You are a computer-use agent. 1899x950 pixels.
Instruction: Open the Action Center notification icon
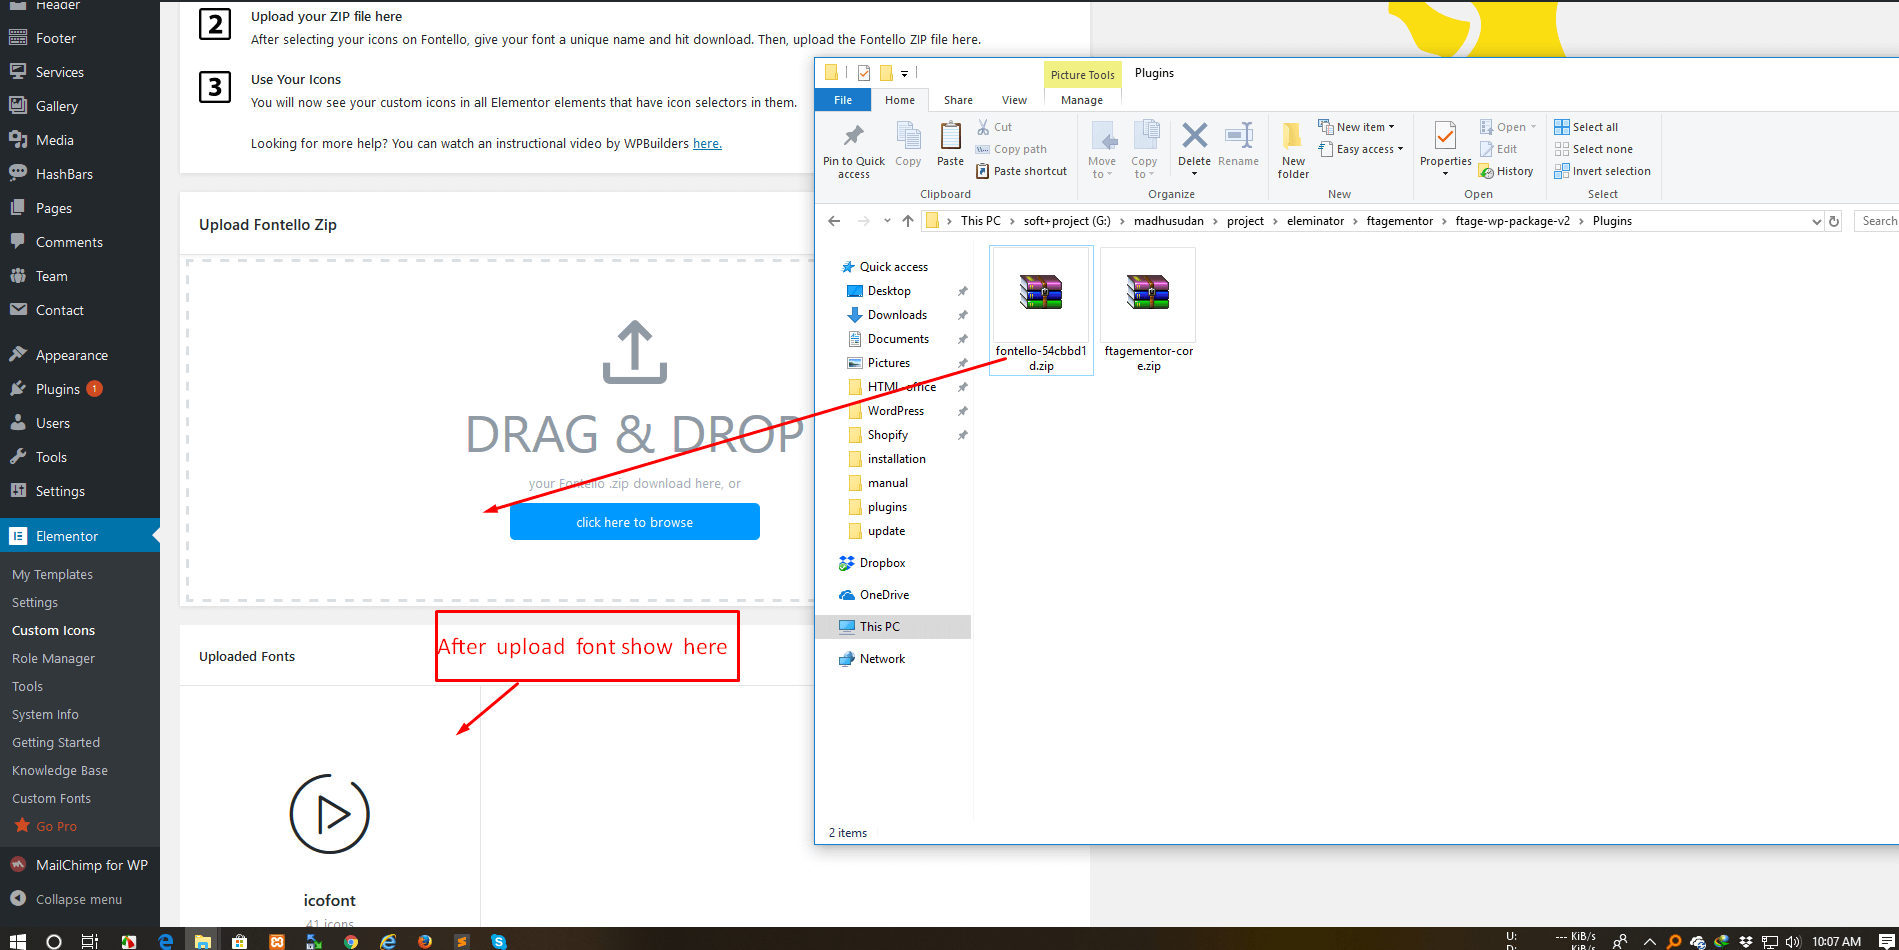(1885, 941)
